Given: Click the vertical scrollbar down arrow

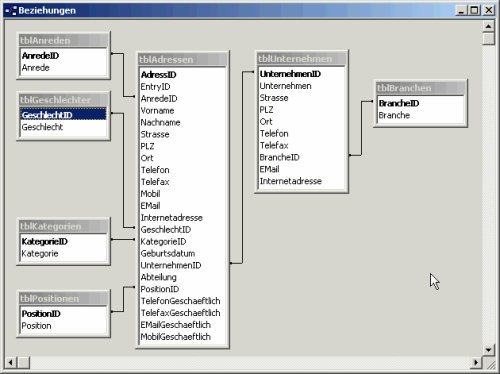Looking at the screenshot, I should (x=488, y=350).
